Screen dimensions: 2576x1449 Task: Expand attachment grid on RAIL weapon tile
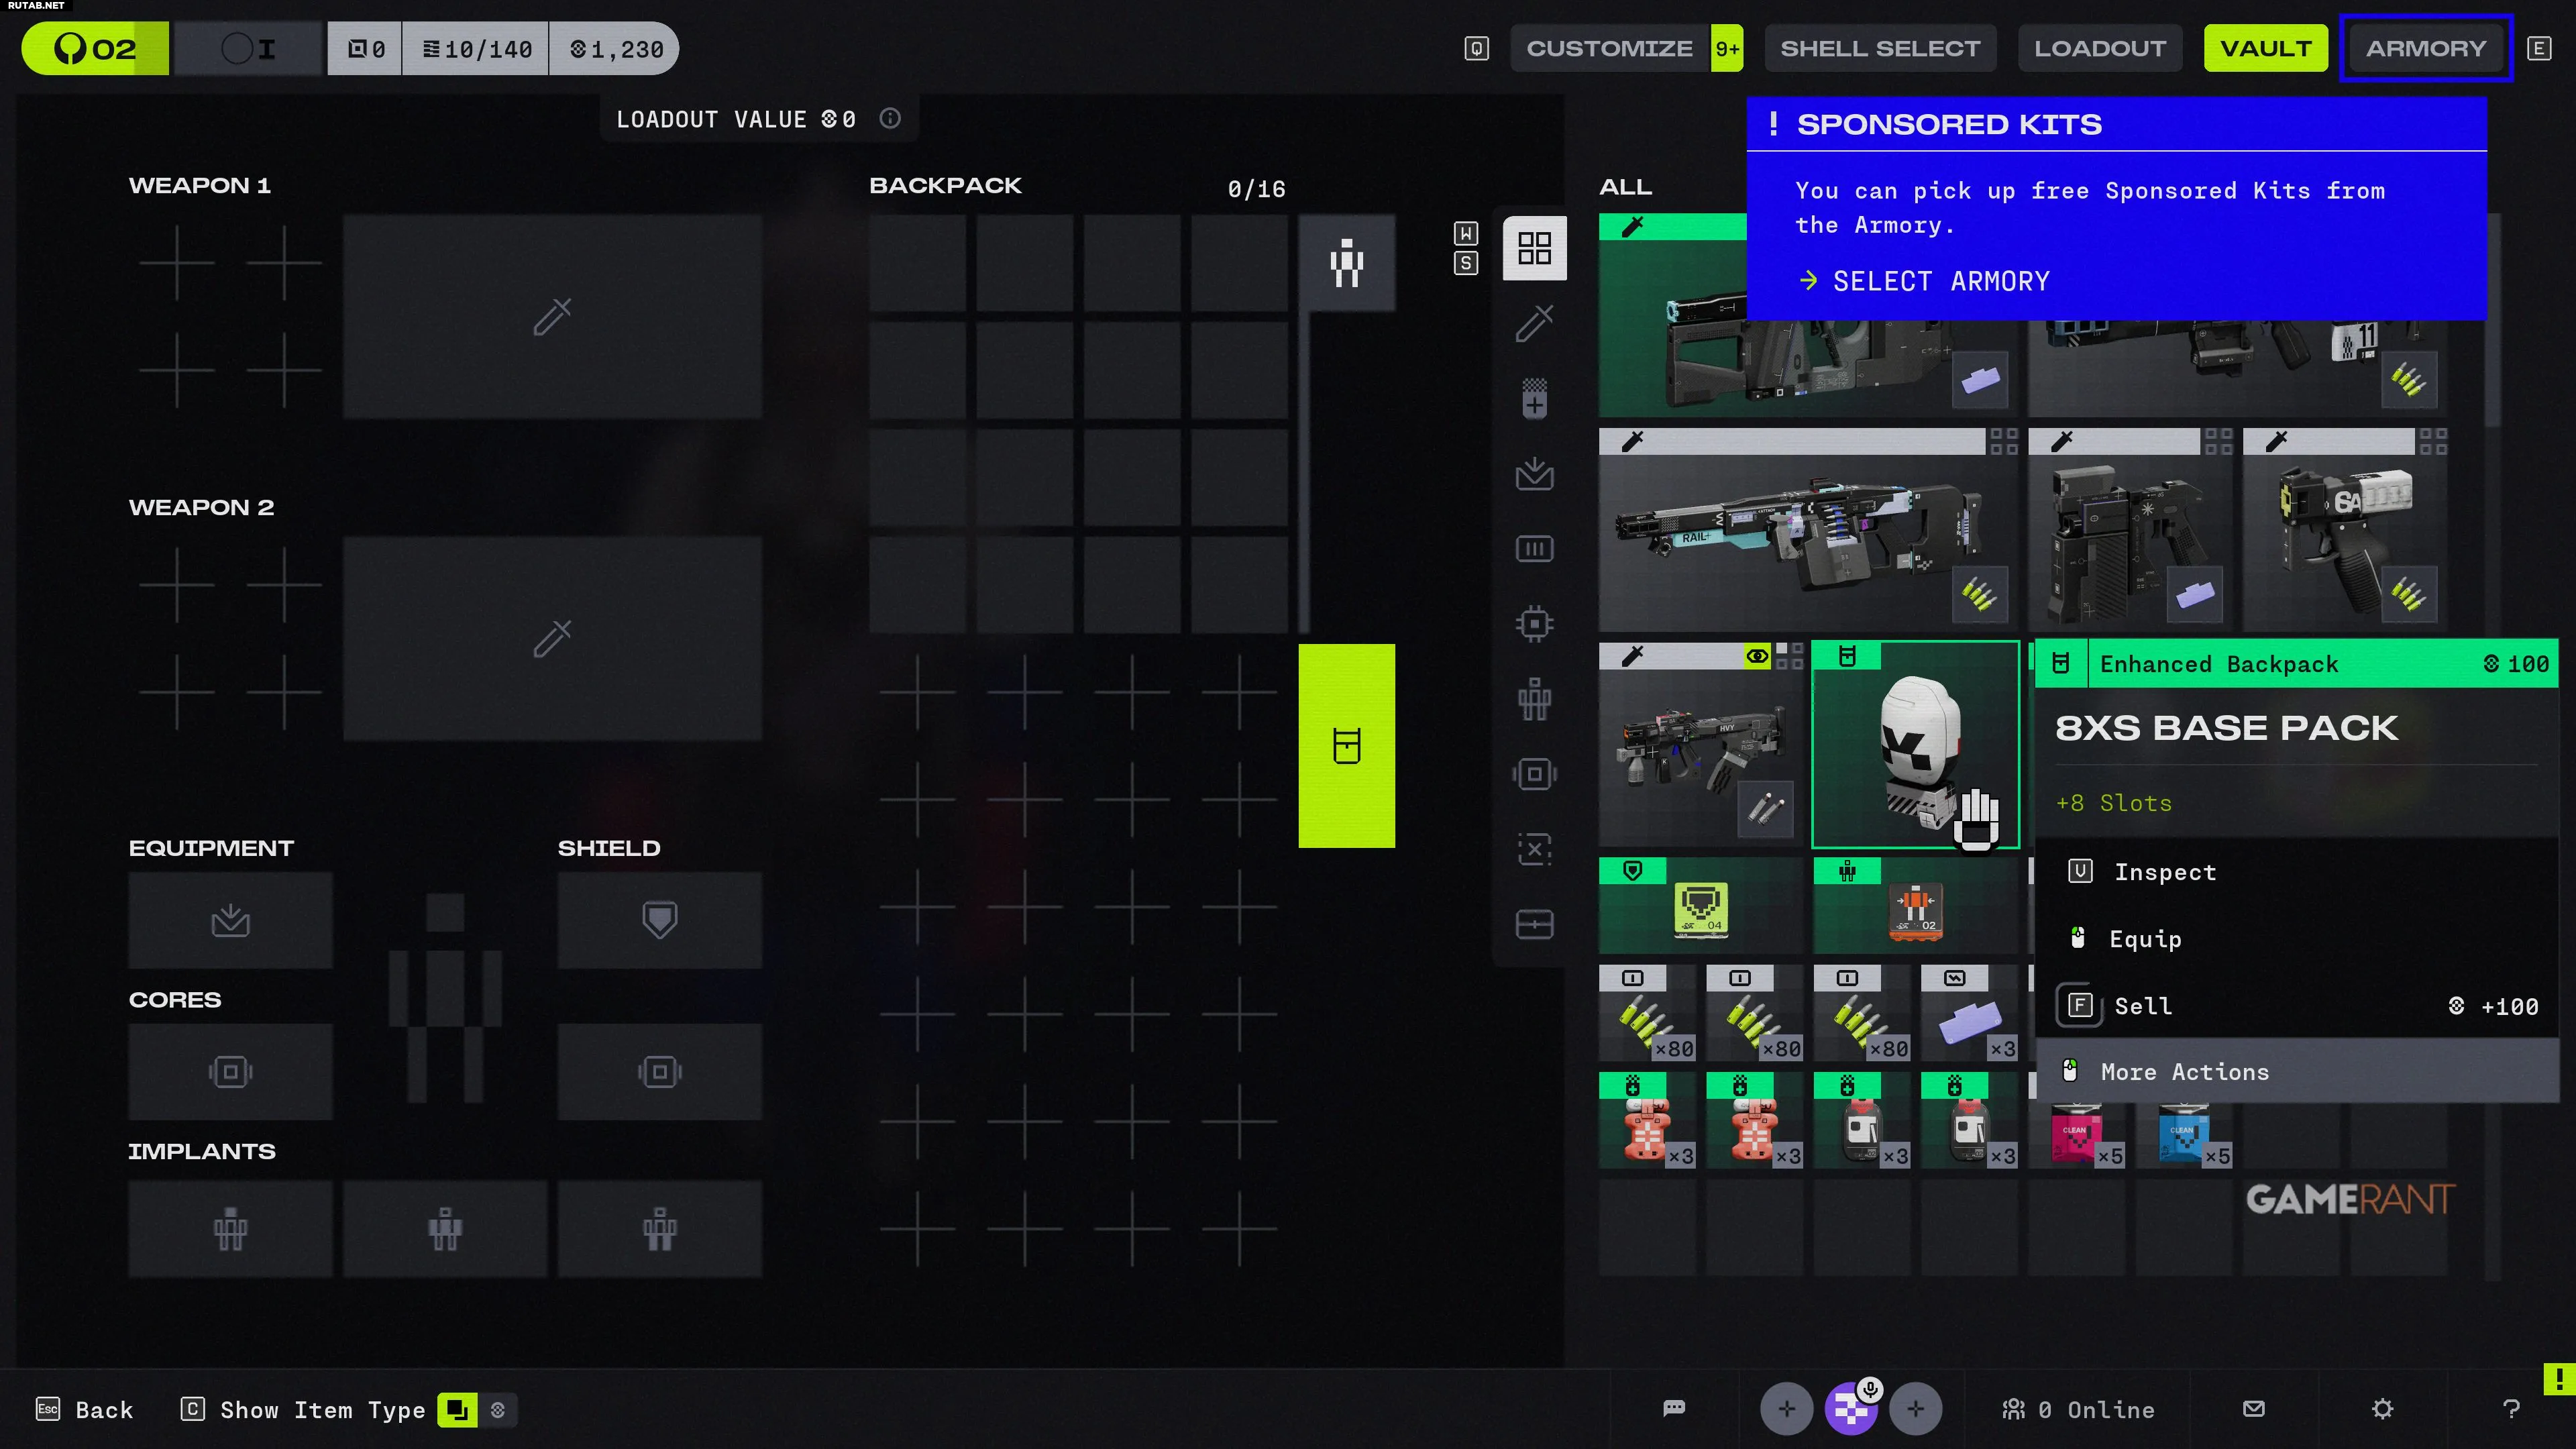2003,441
